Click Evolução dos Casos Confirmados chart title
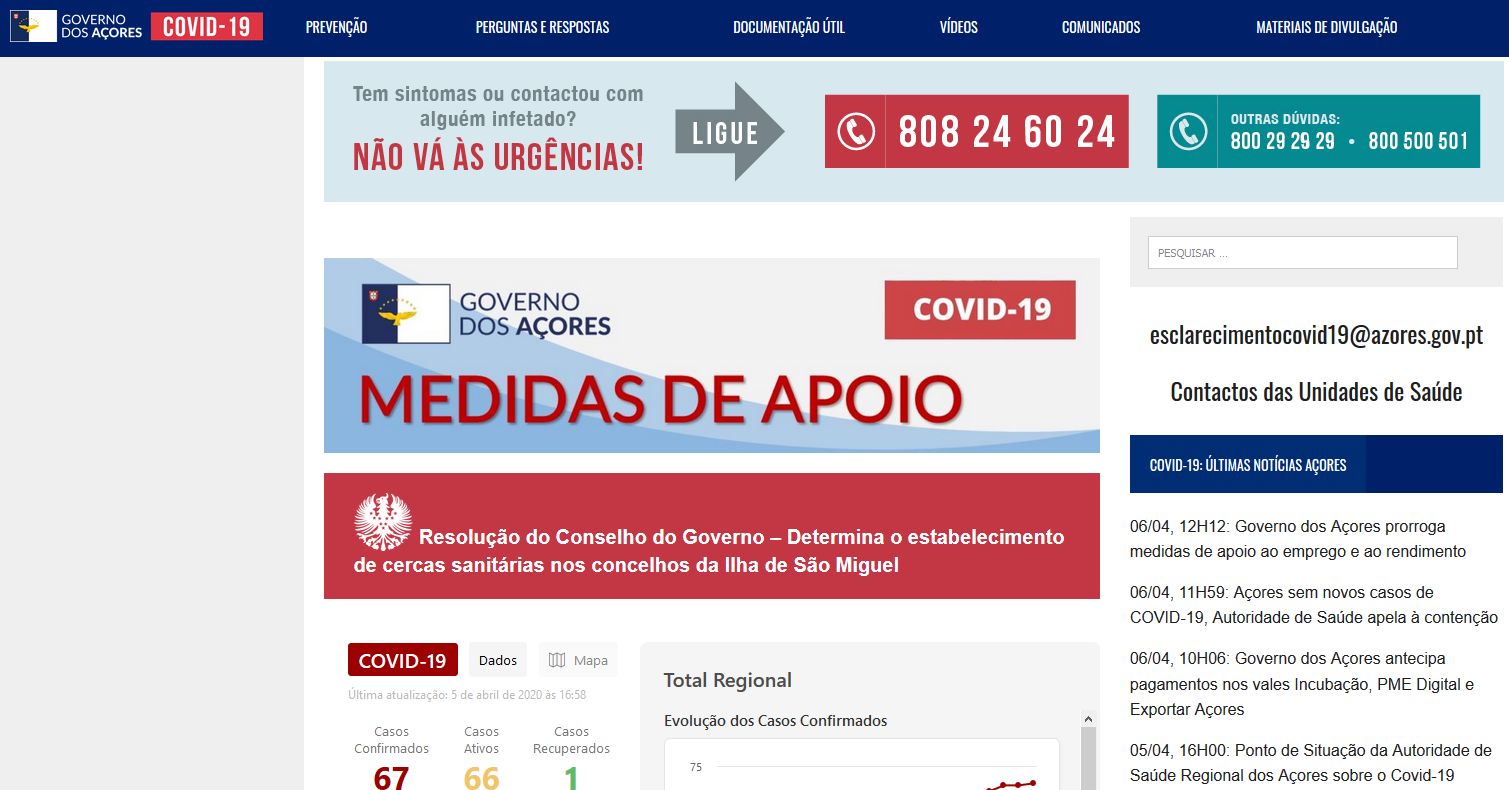1509x790 pixels. [x=775, y=720]
